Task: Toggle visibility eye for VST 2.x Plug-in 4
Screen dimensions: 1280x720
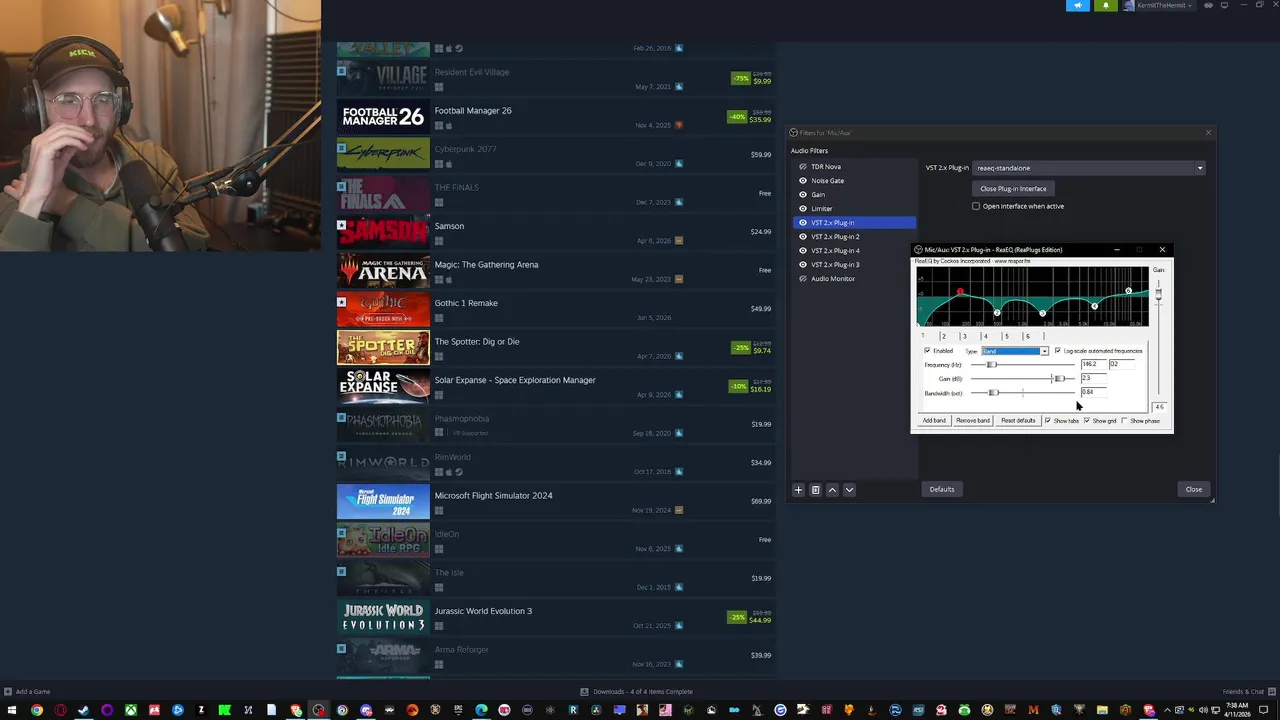Action: (x=802, y=251)
